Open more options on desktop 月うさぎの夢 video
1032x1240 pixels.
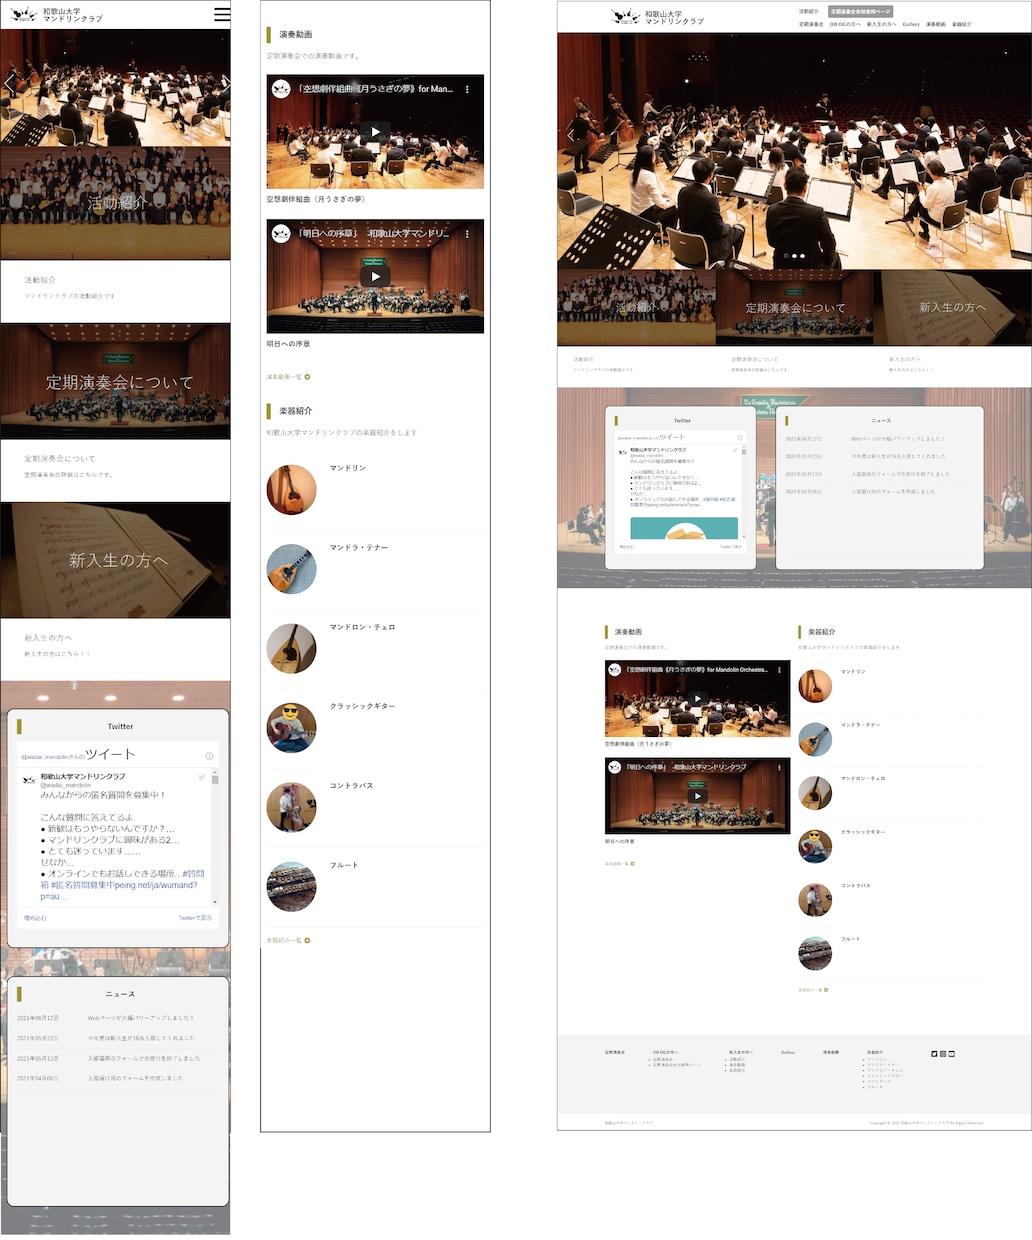point(780,670)
